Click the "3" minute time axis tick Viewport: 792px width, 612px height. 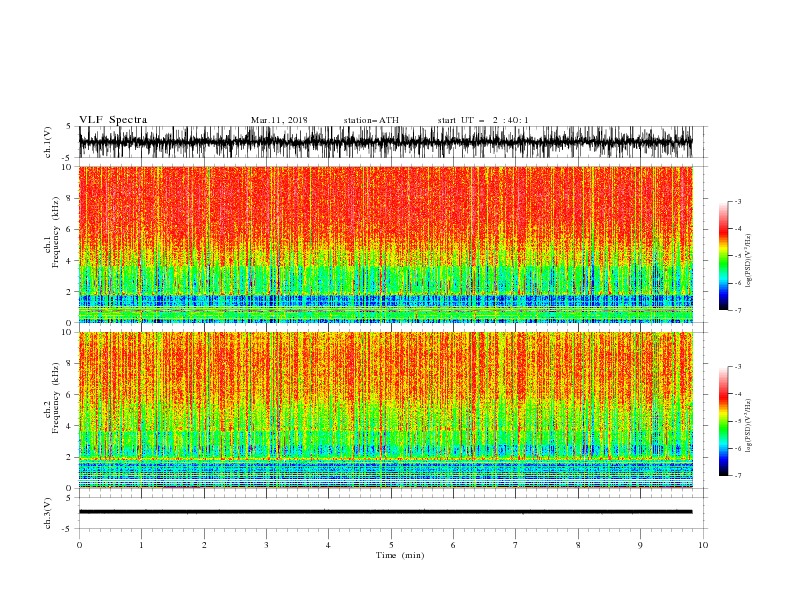tap(266, 545)
